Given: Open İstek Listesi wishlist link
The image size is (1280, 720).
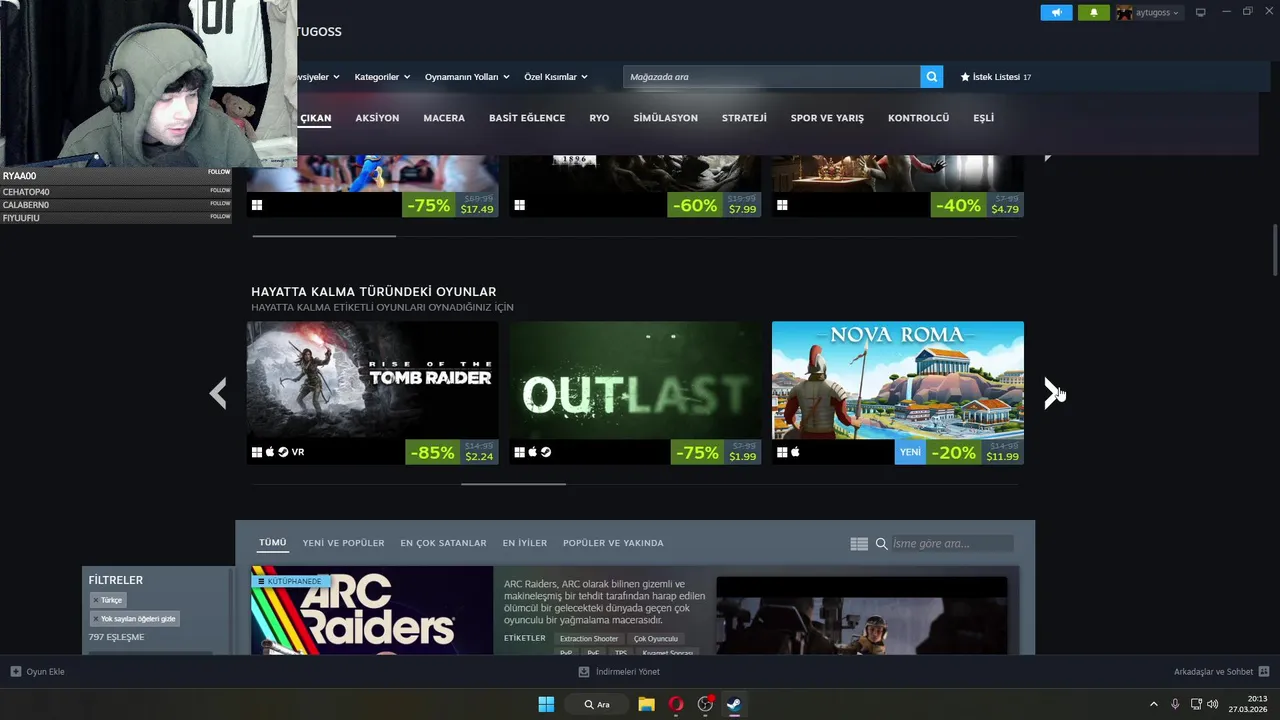Looking at the screenshot, I should click(x=996, y=77).
